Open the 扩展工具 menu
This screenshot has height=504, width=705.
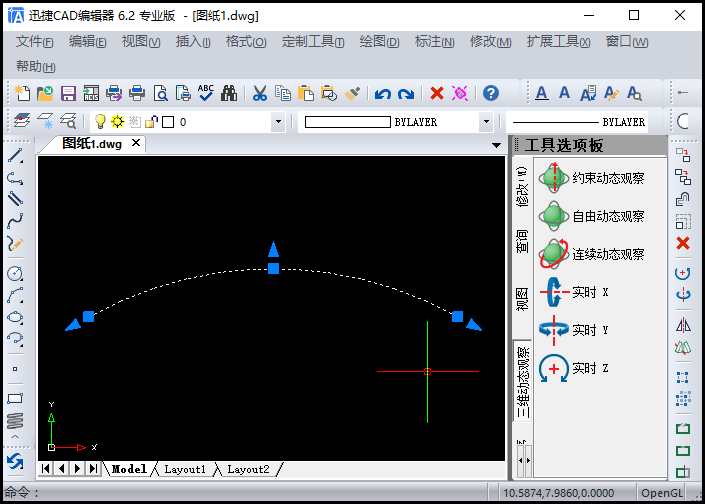point(558,42)
